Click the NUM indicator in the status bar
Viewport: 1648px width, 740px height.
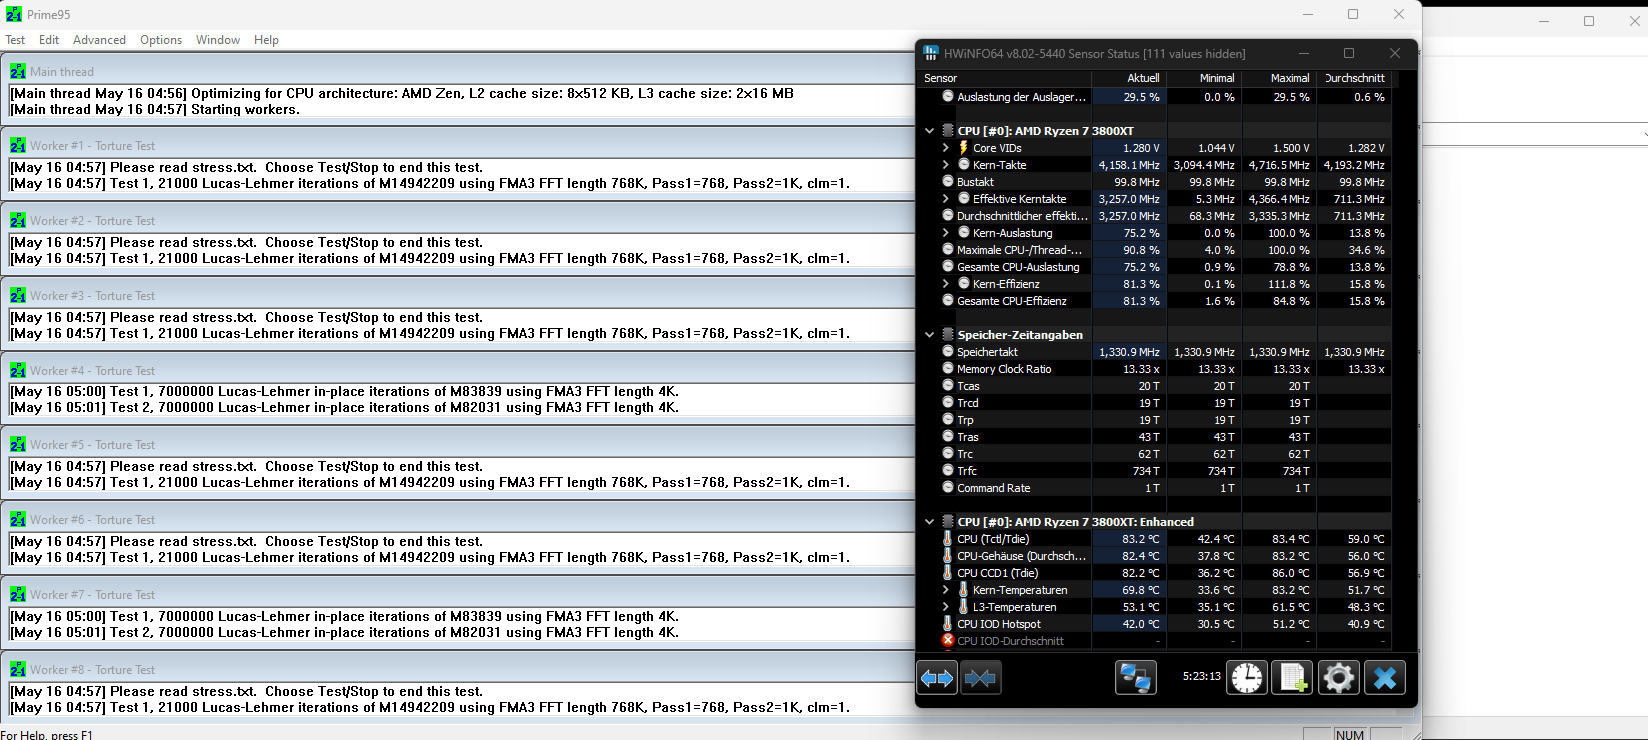1350,734
